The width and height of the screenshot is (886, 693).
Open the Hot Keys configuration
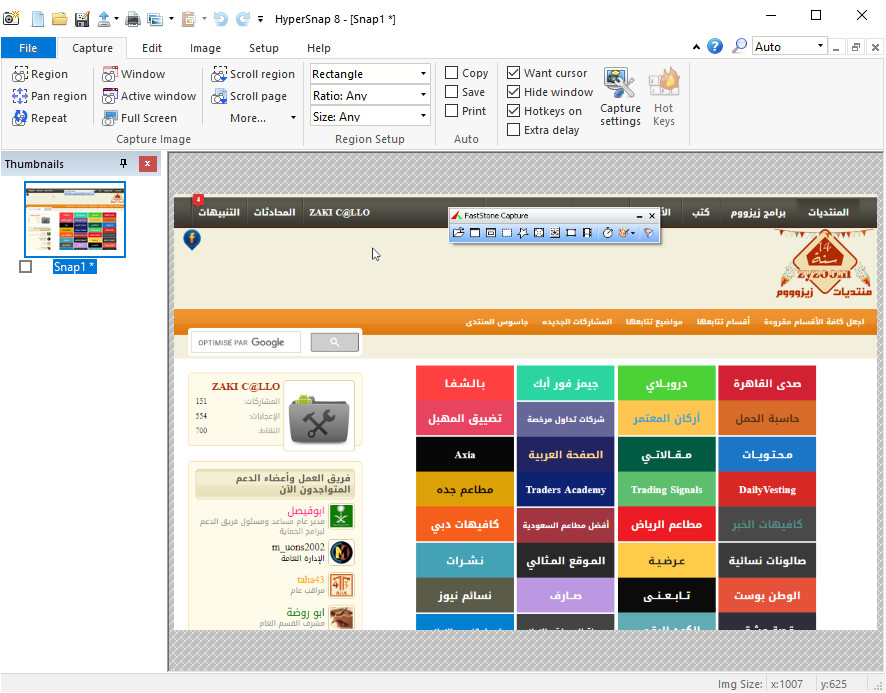point(664,97)
